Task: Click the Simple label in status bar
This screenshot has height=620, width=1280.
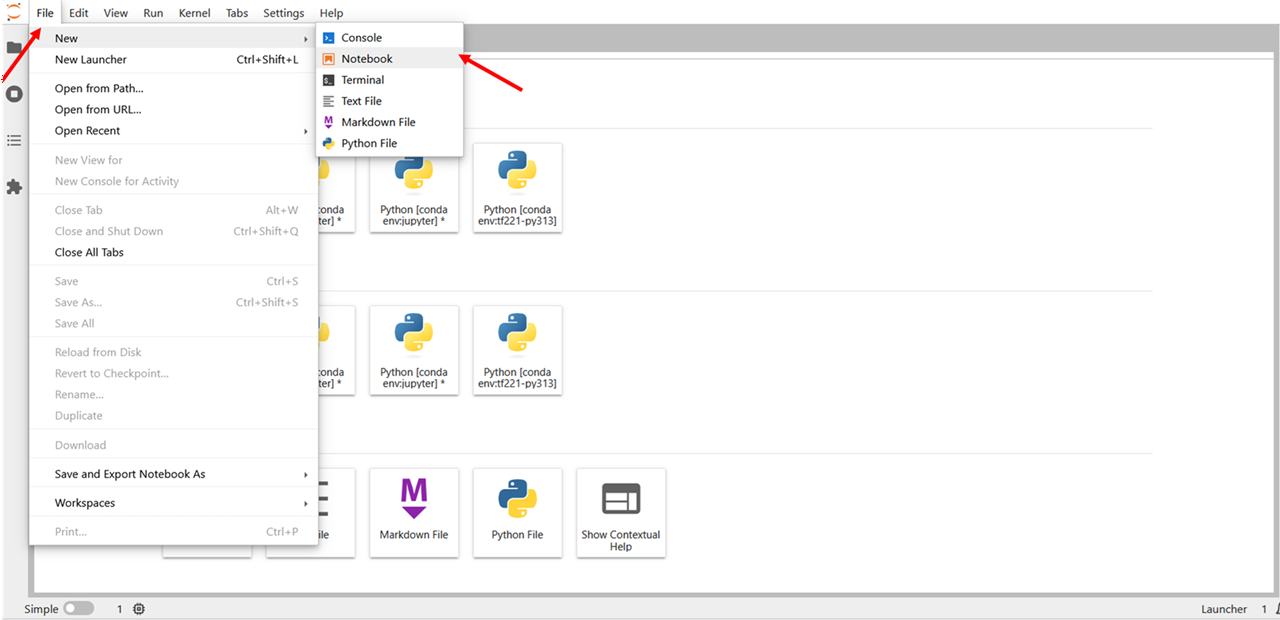Action: pyautogui.click(x=41, y=609)
